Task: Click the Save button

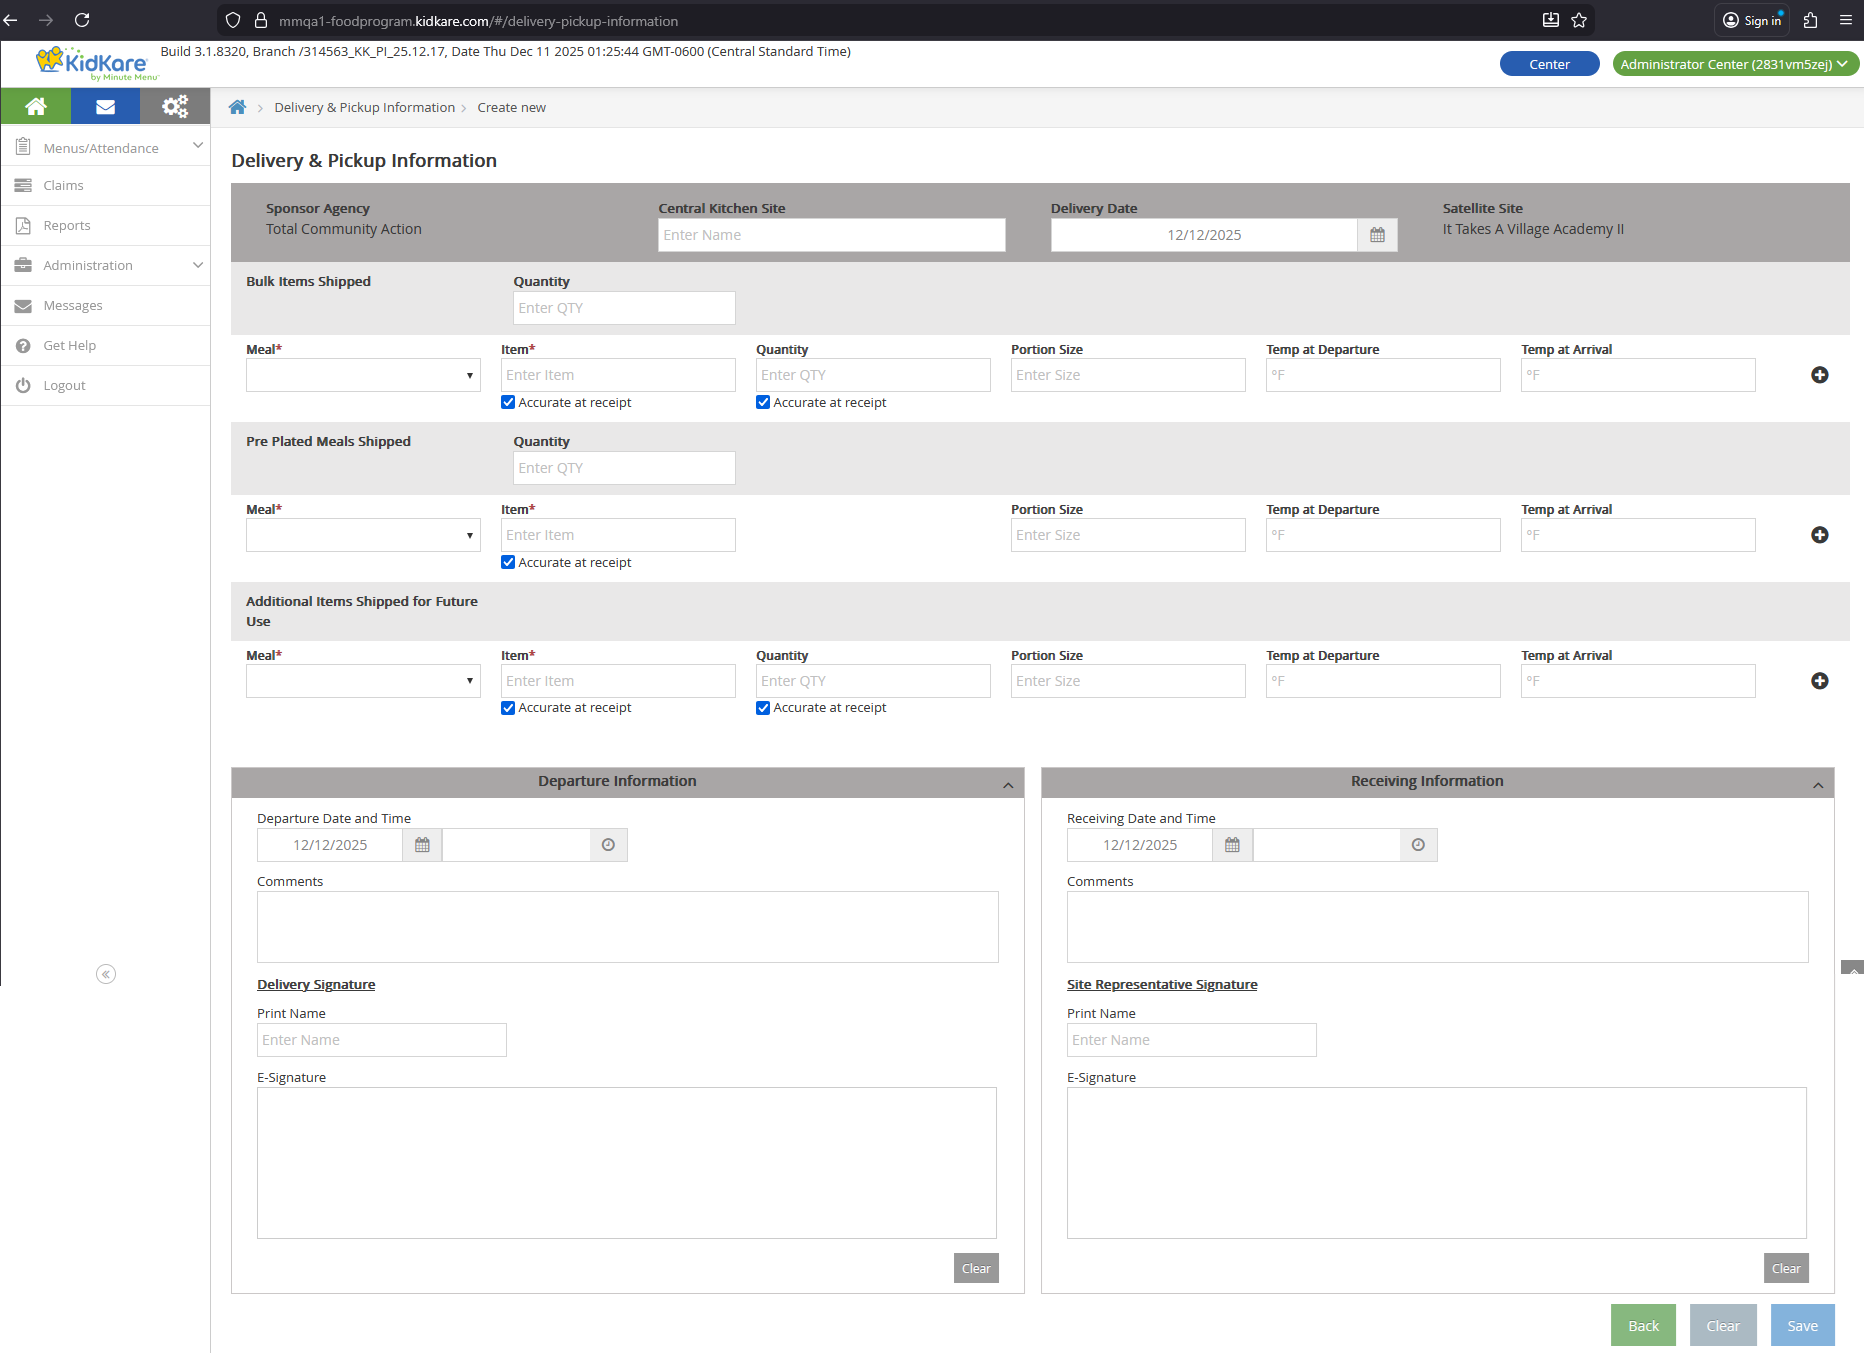Action: click(1802, 1326)
